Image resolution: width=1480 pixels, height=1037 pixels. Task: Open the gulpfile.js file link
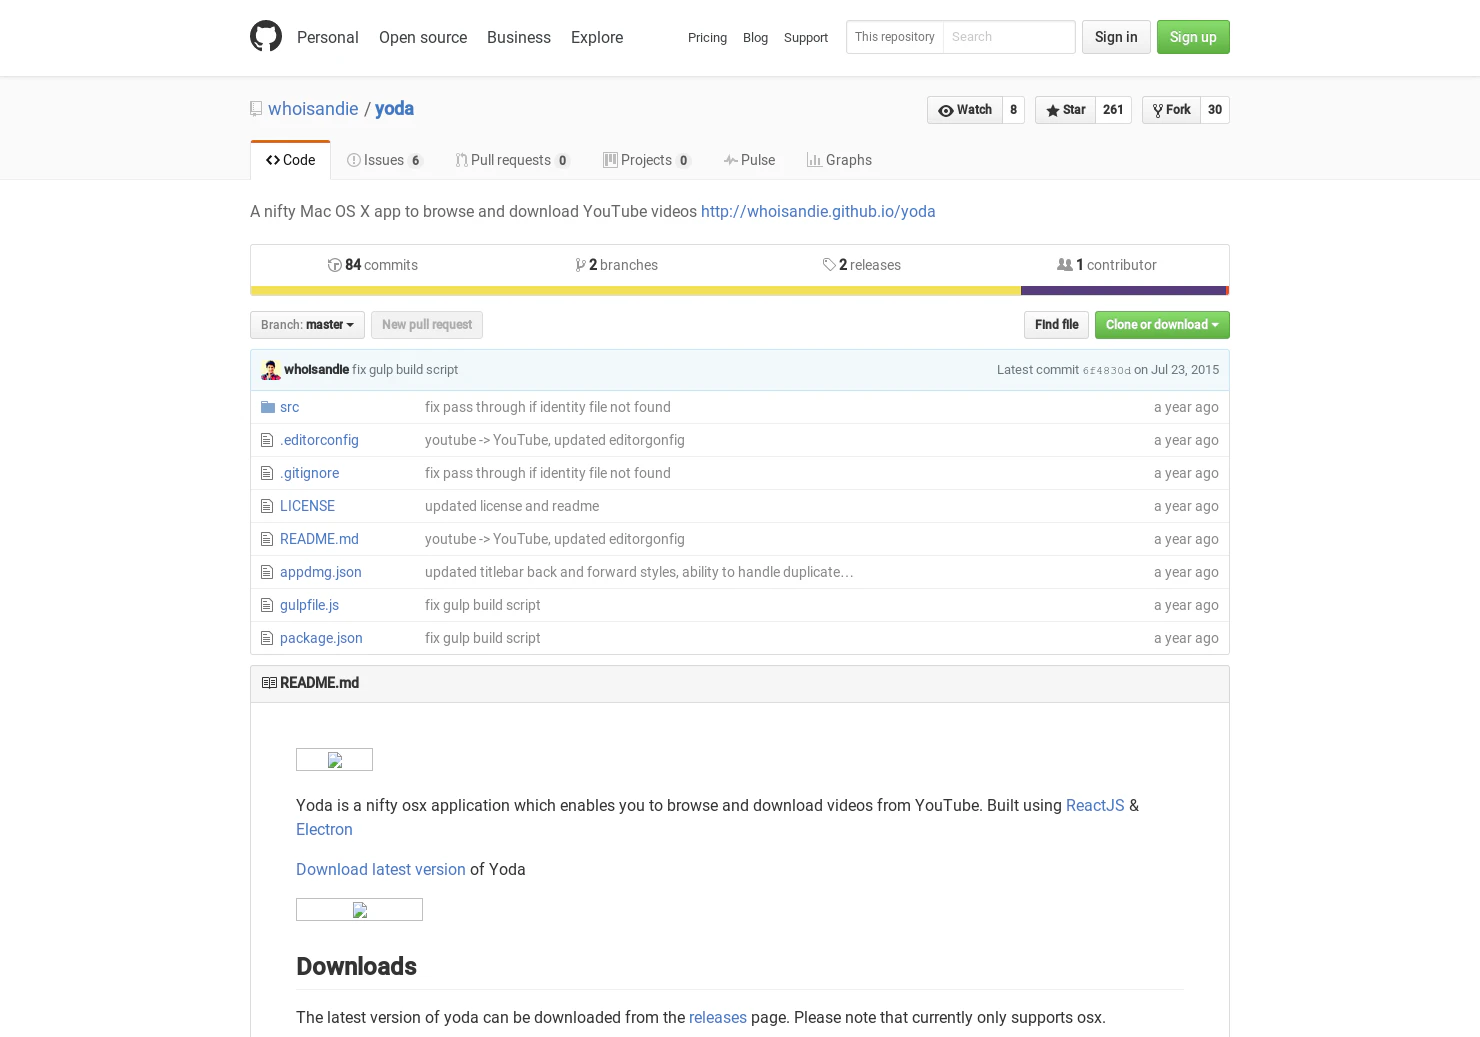309,605
